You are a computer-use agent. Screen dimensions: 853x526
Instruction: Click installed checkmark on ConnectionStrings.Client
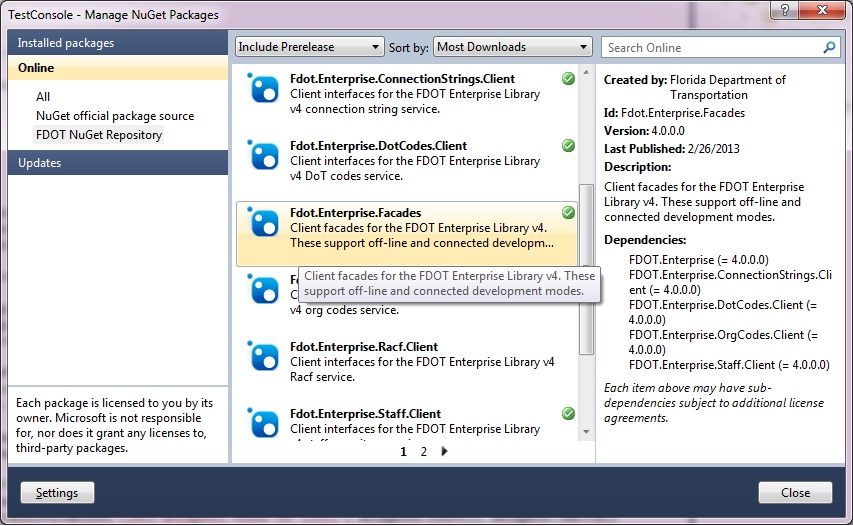tap(568, 79)
